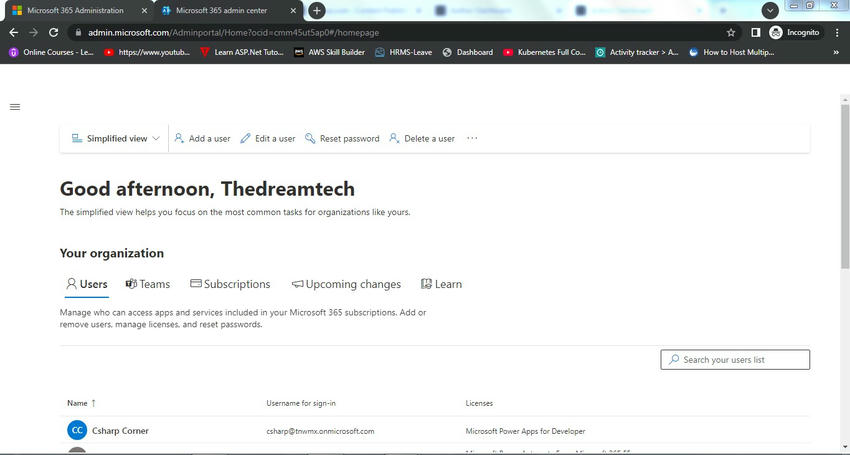The image size is (850, 455).
Task: Open the more actions ellipsis
Action: pyautogui.click(x=472, y=138)
